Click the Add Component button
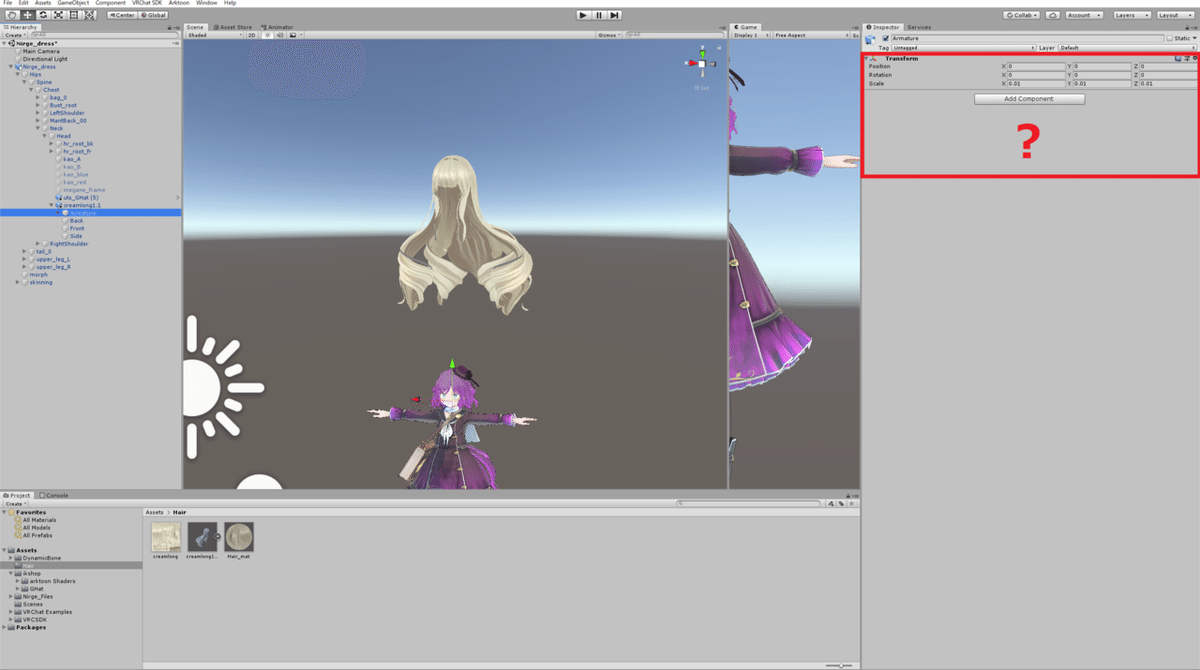1200x670 pixels. tap(1029, 99)
